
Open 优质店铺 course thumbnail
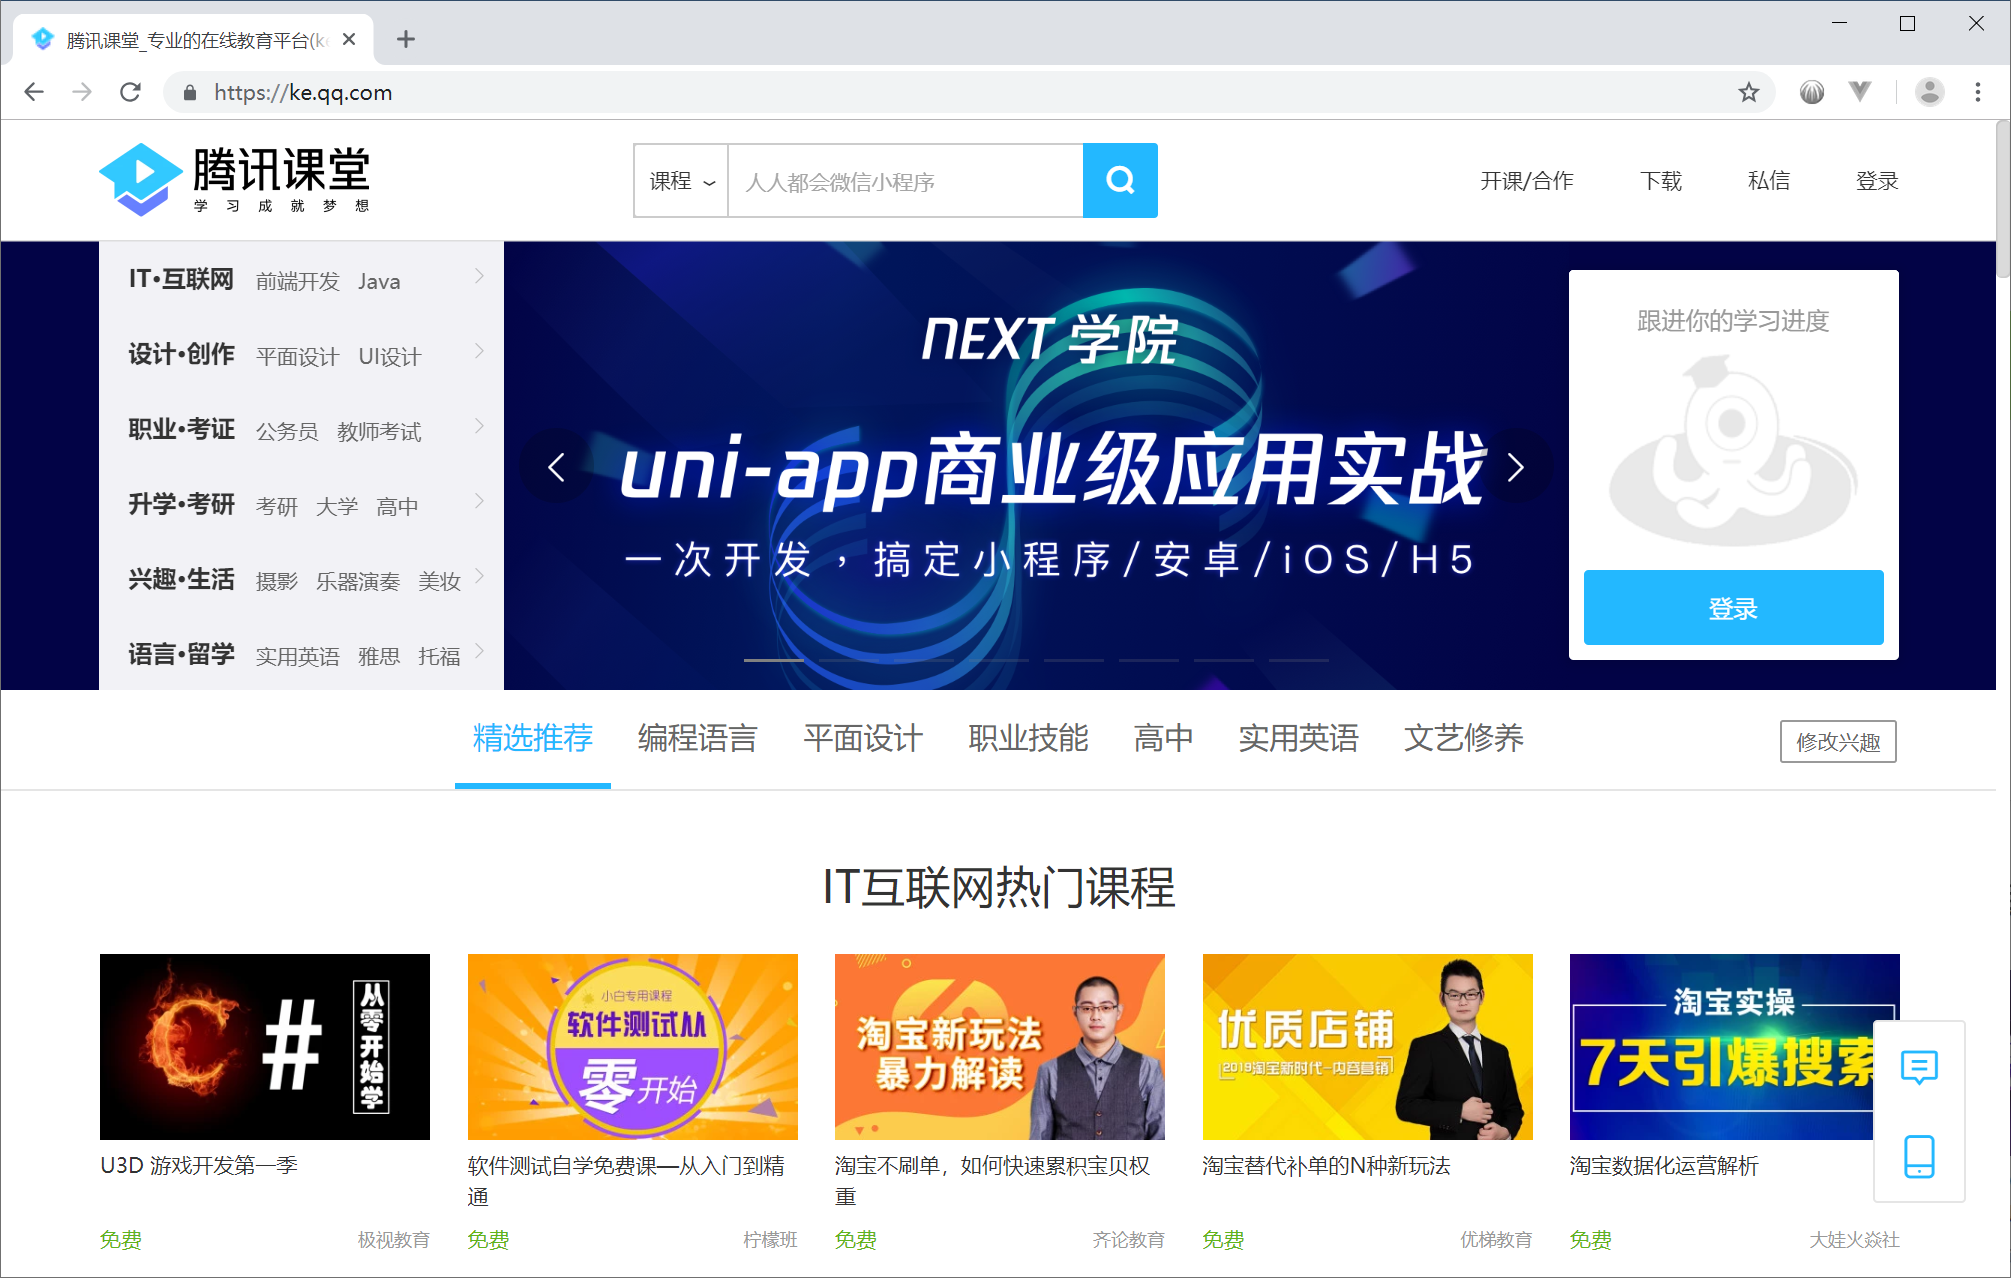pos(1367,1047)
